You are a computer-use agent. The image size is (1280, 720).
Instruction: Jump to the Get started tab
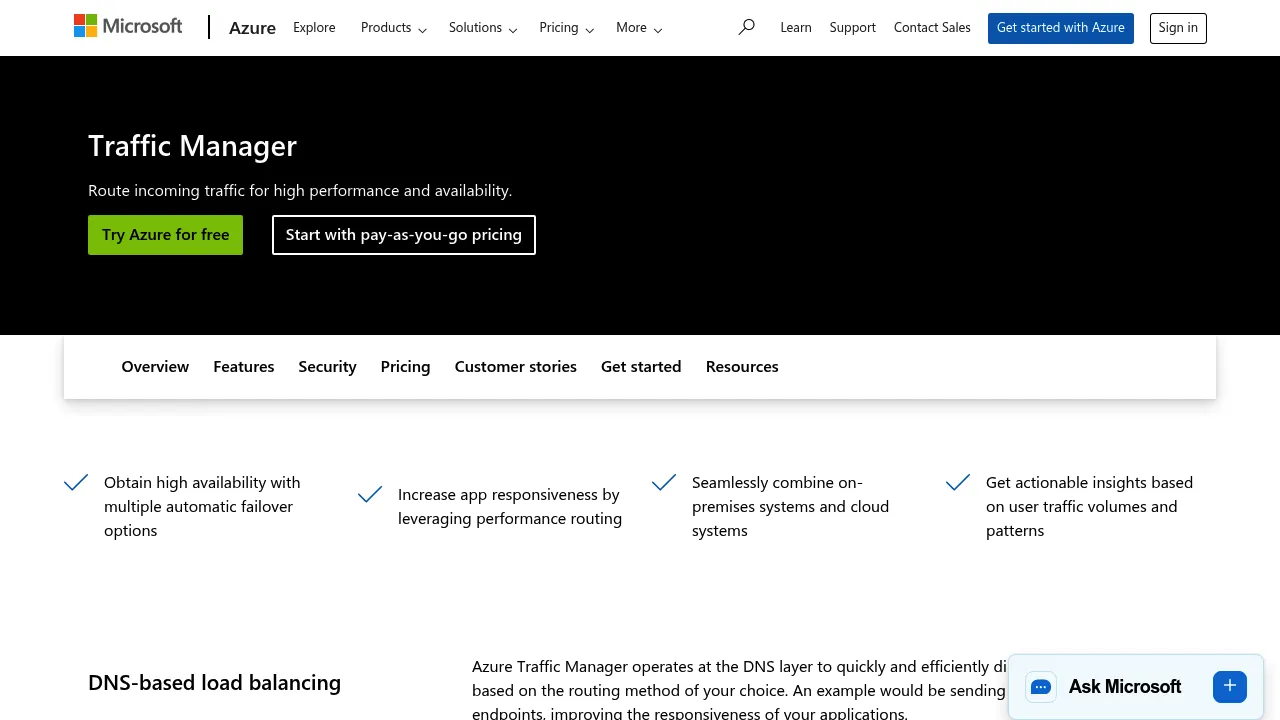pos(641,367)
